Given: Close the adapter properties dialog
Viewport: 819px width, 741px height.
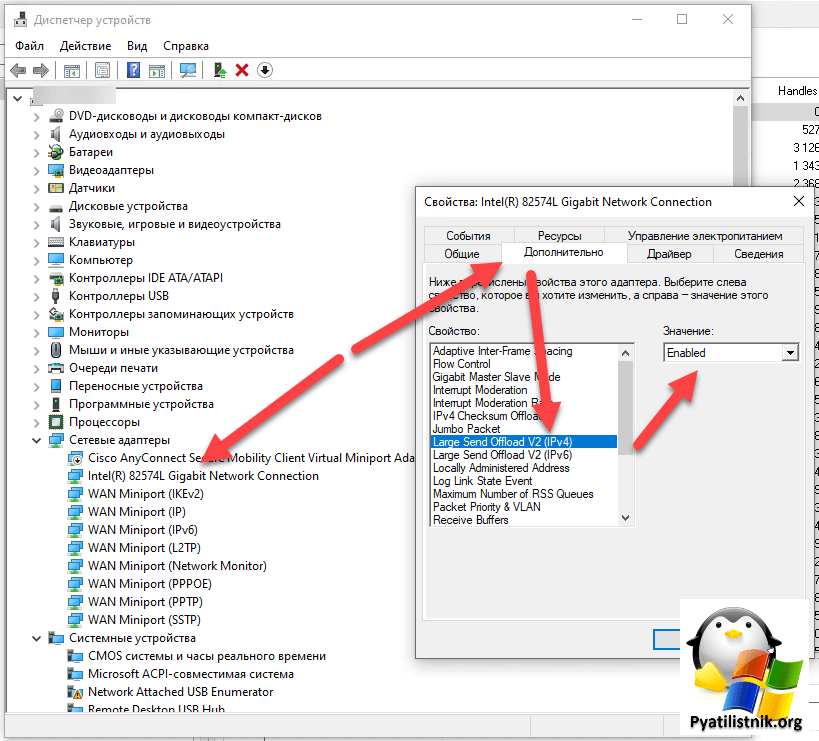Looking at the screenshot, I should 798,201.
